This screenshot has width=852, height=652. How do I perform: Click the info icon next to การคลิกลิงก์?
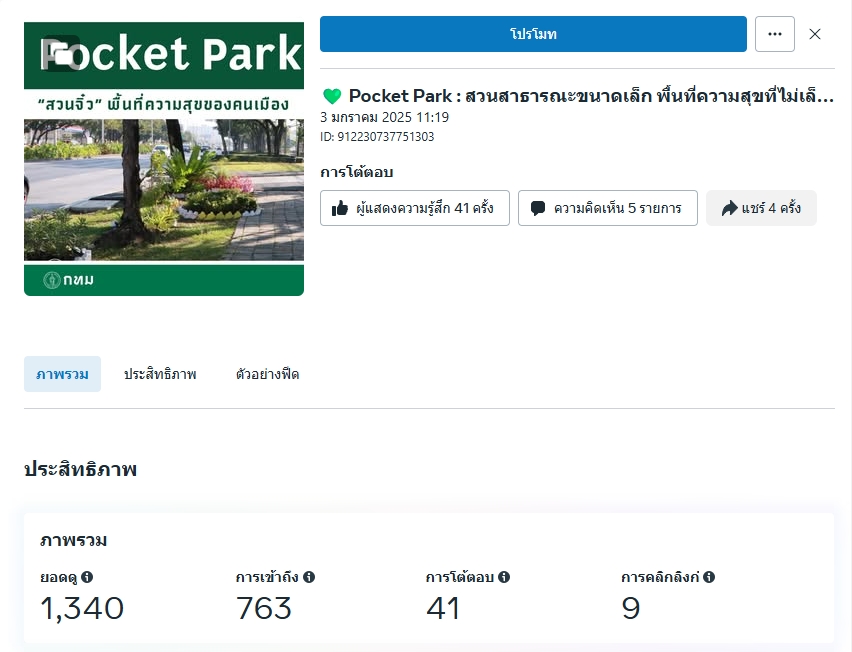[x=709, y=577]
